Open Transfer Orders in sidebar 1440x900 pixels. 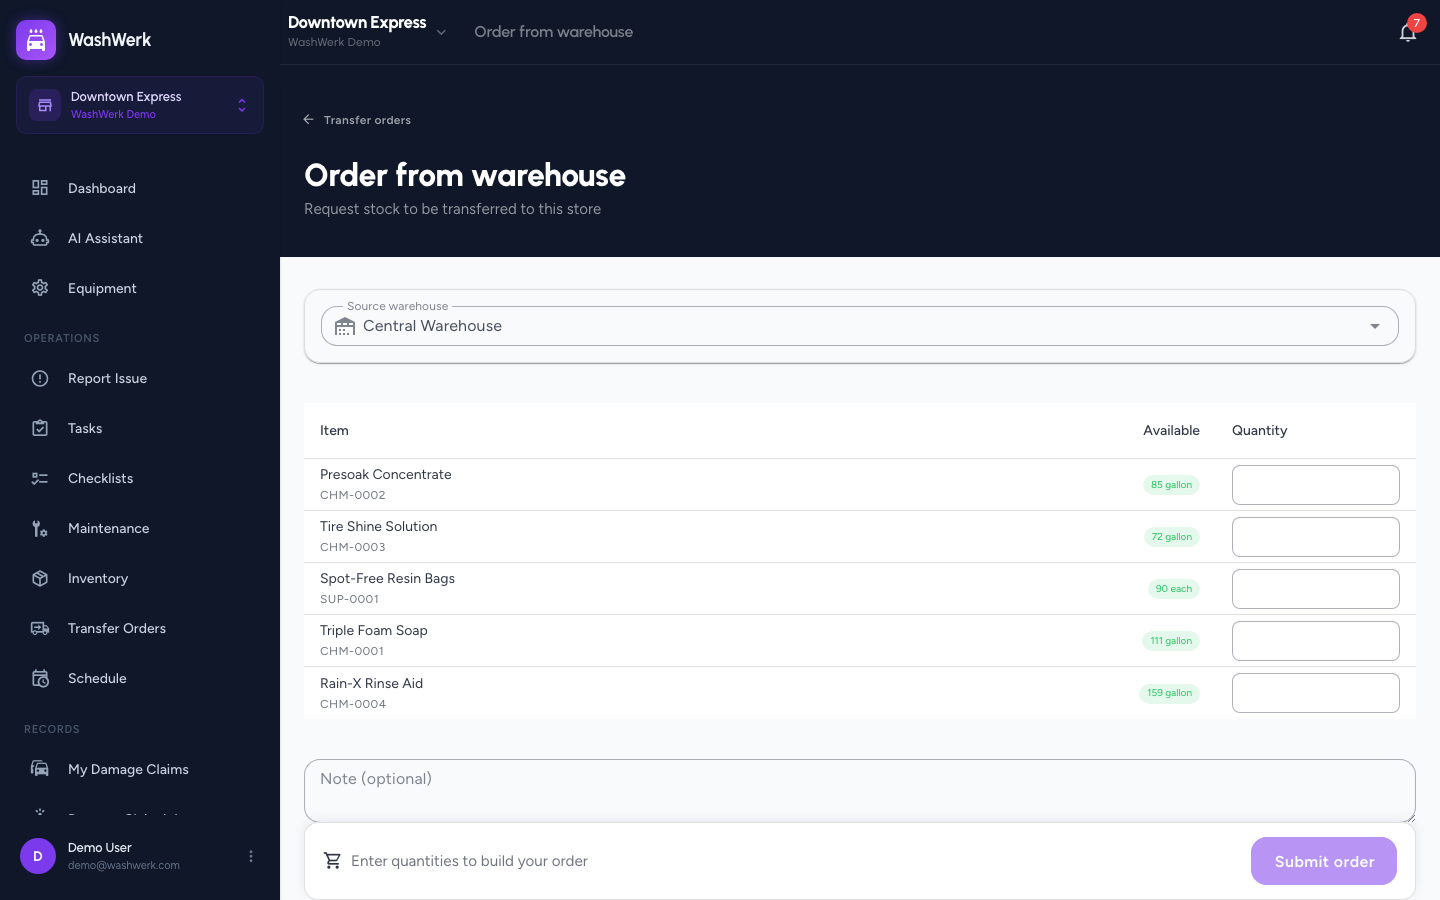[x=140, y=628]
